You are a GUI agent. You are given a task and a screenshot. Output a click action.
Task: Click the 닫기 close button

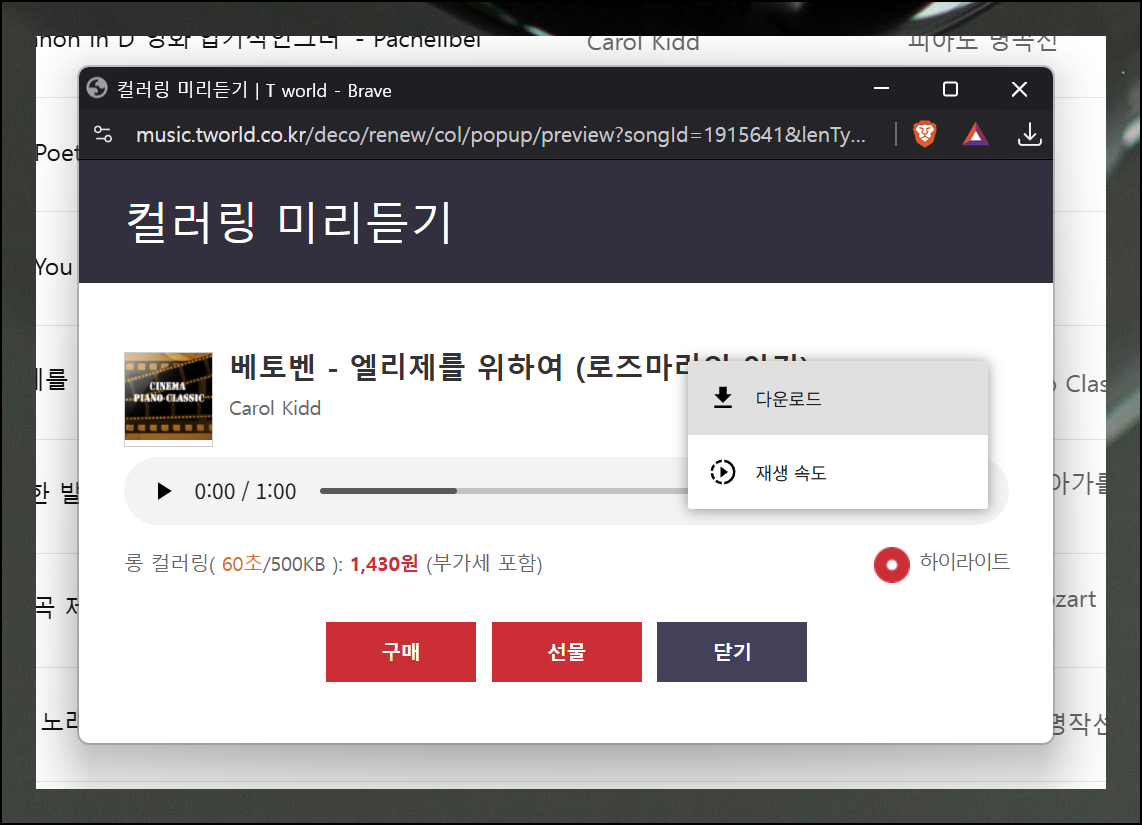click(732, 652)
